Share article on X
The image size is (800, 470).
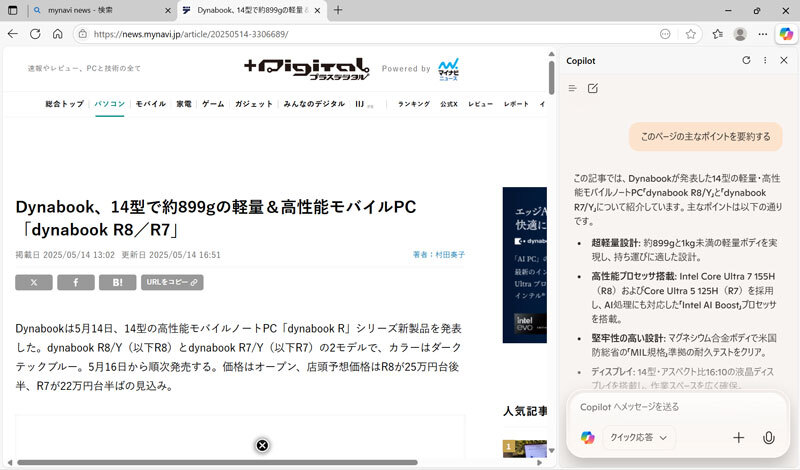pyautogui.click(x=34, y=282)
